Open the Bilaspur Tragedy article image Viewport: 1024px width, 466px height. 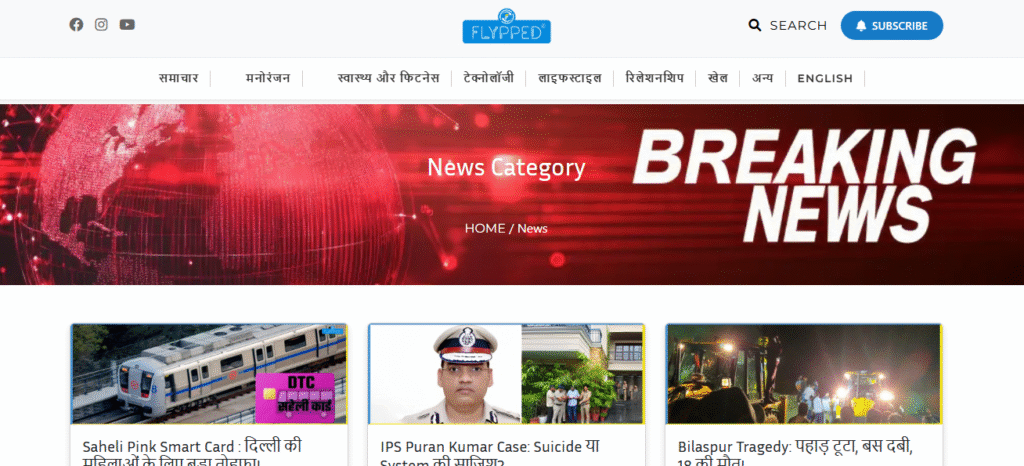803,374
